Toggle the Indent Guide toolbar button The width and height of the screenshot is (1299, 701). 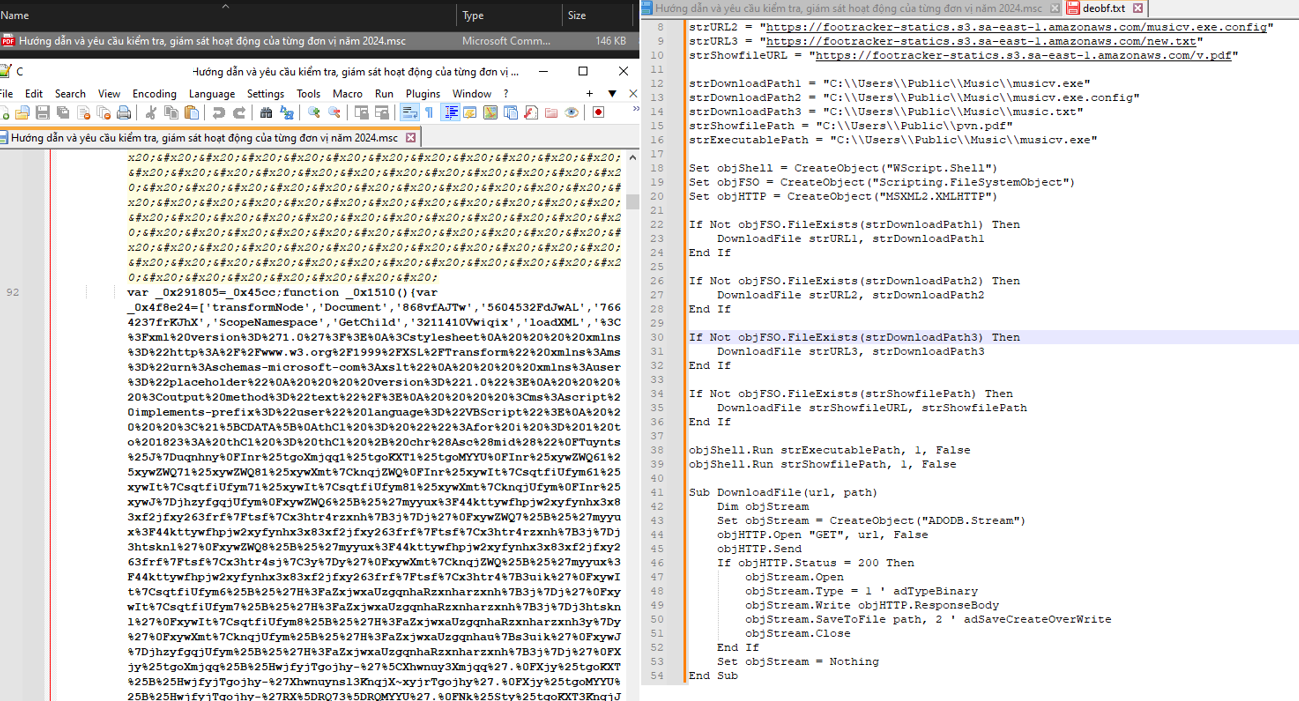[x=451, y=113]
